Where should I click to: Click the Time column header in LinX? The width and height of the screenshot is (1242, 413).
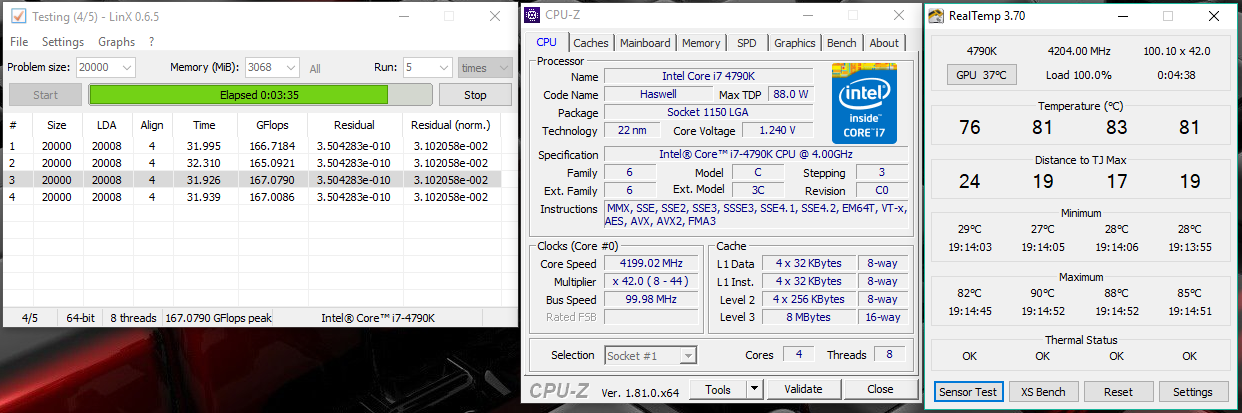click(204, 125)
